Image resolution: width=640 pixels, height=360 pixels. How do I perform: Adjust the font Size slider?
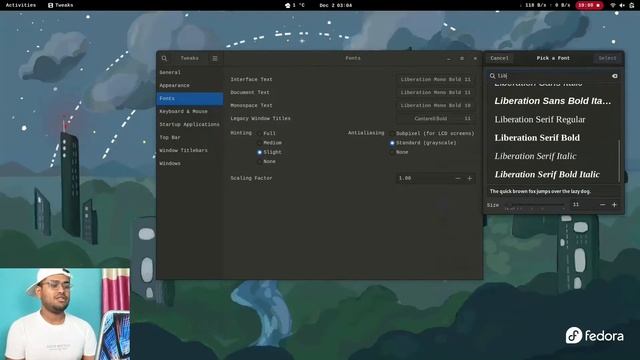tap(536, 205)
